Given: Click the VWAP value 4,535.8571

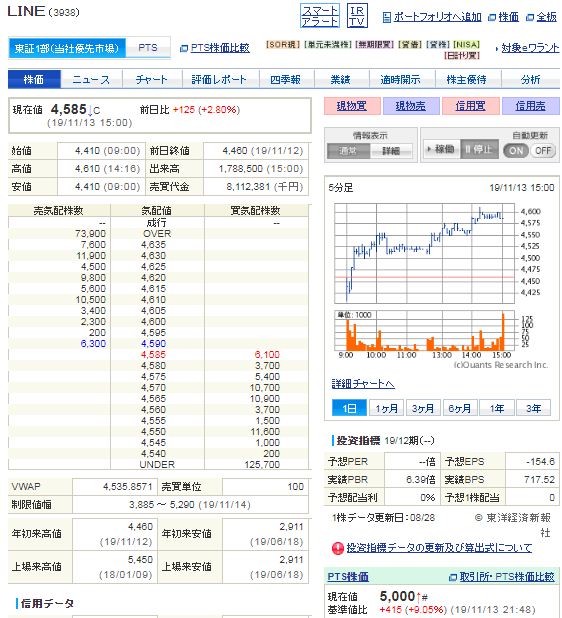Looking at the screenshot, I should (128, 487).
